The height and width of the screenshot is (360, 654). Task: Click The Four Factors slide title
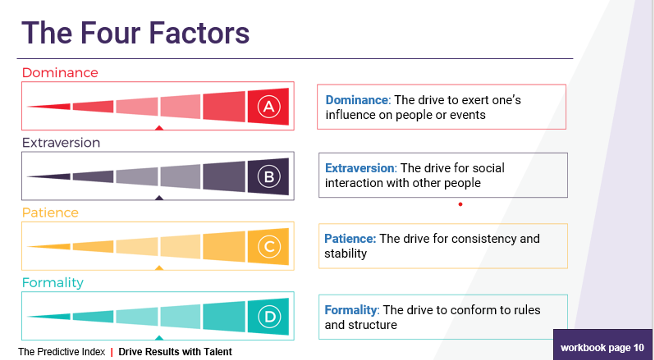pos(136,33)
